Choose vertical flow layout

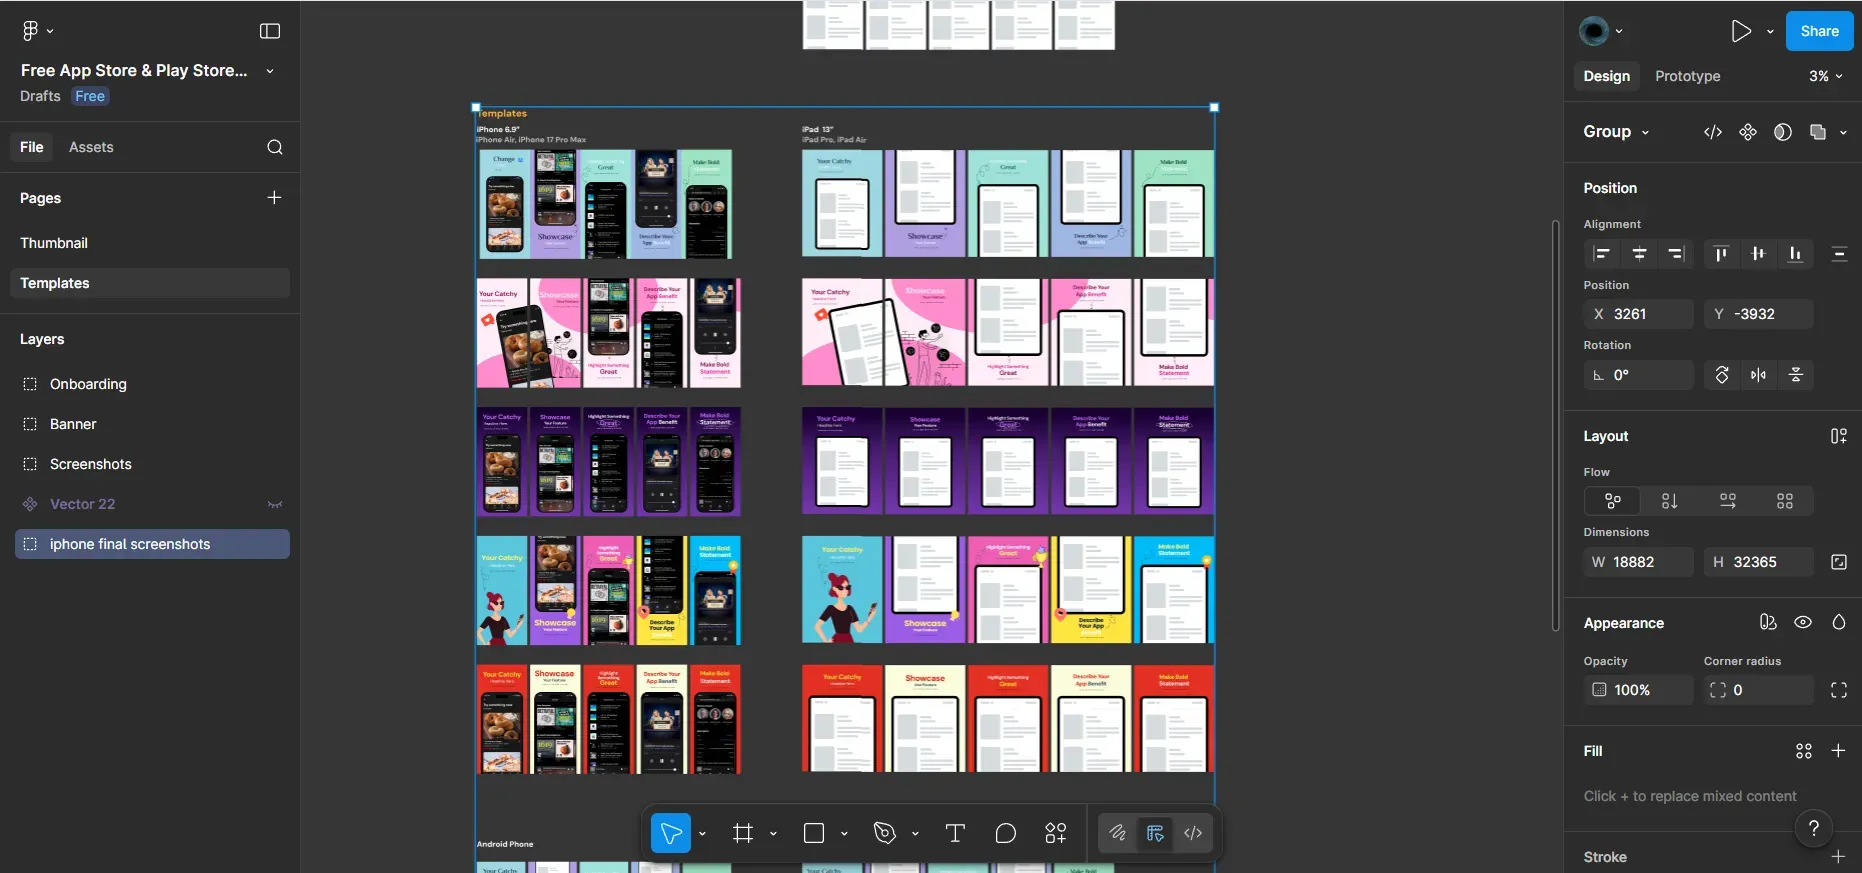(1670, 501)
